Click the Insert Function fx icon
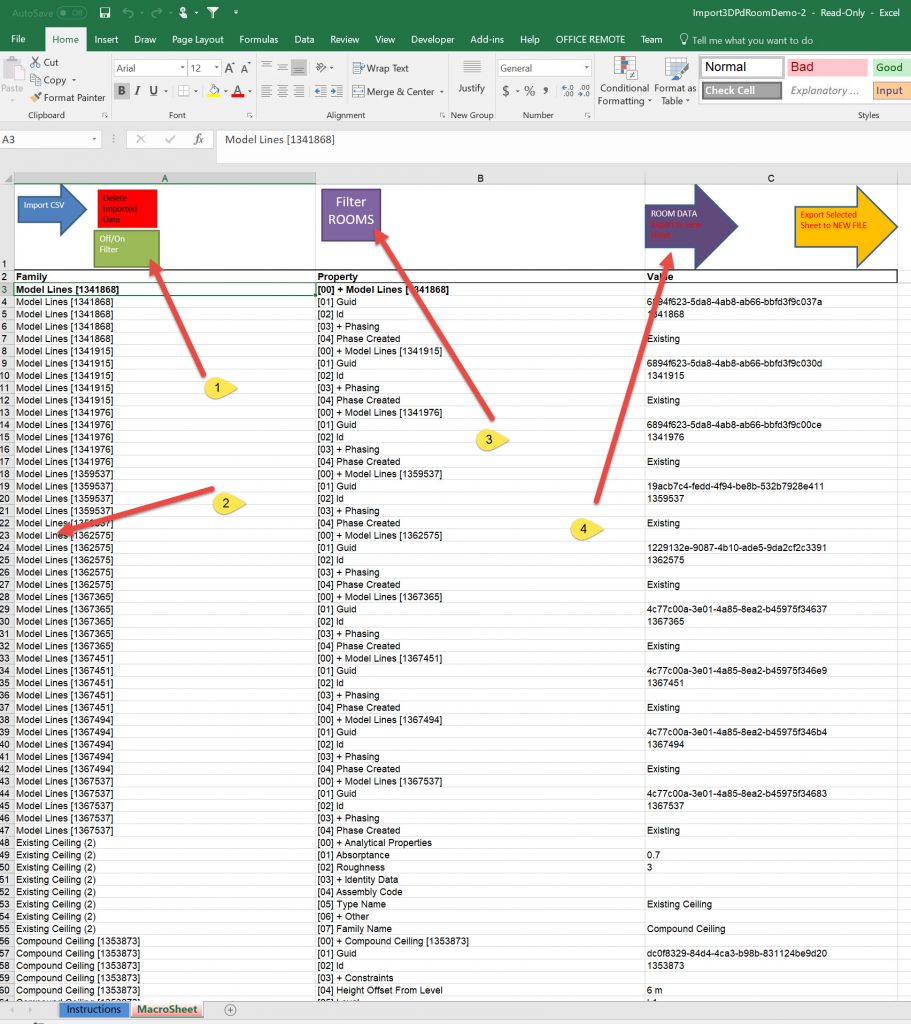 point(198,140)
